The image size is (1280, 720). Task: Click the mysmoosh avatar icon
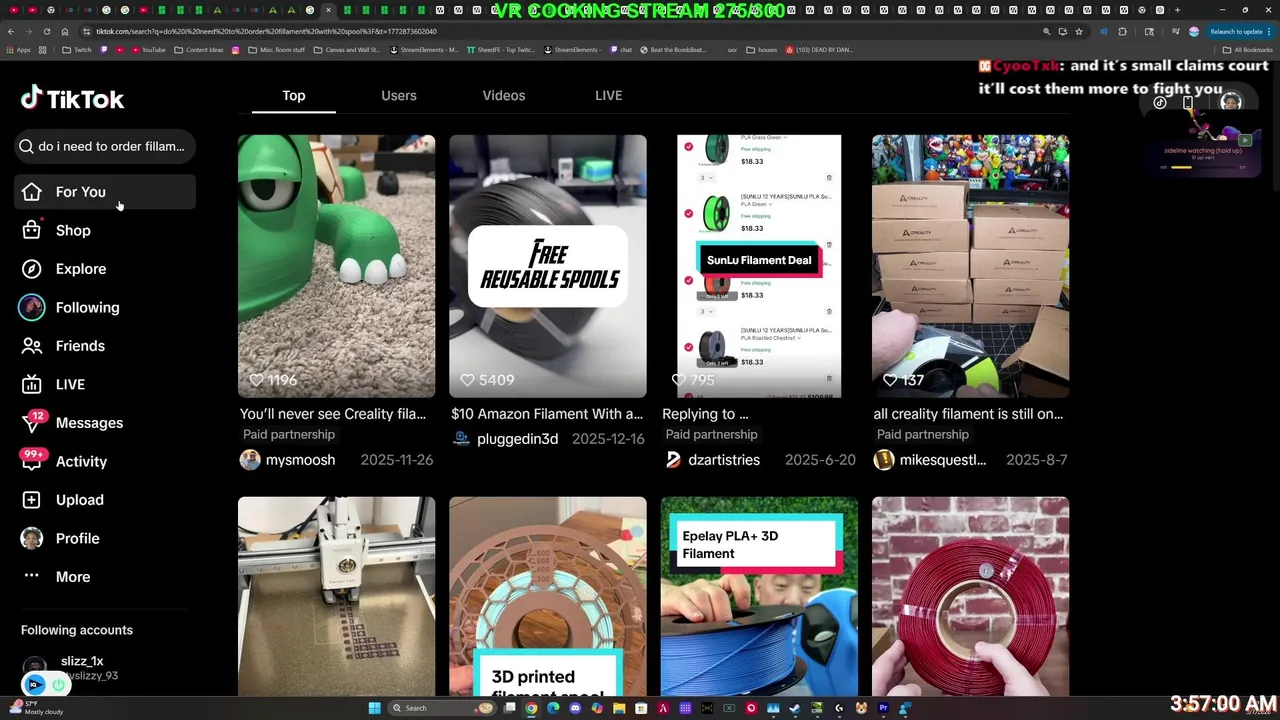250,460
